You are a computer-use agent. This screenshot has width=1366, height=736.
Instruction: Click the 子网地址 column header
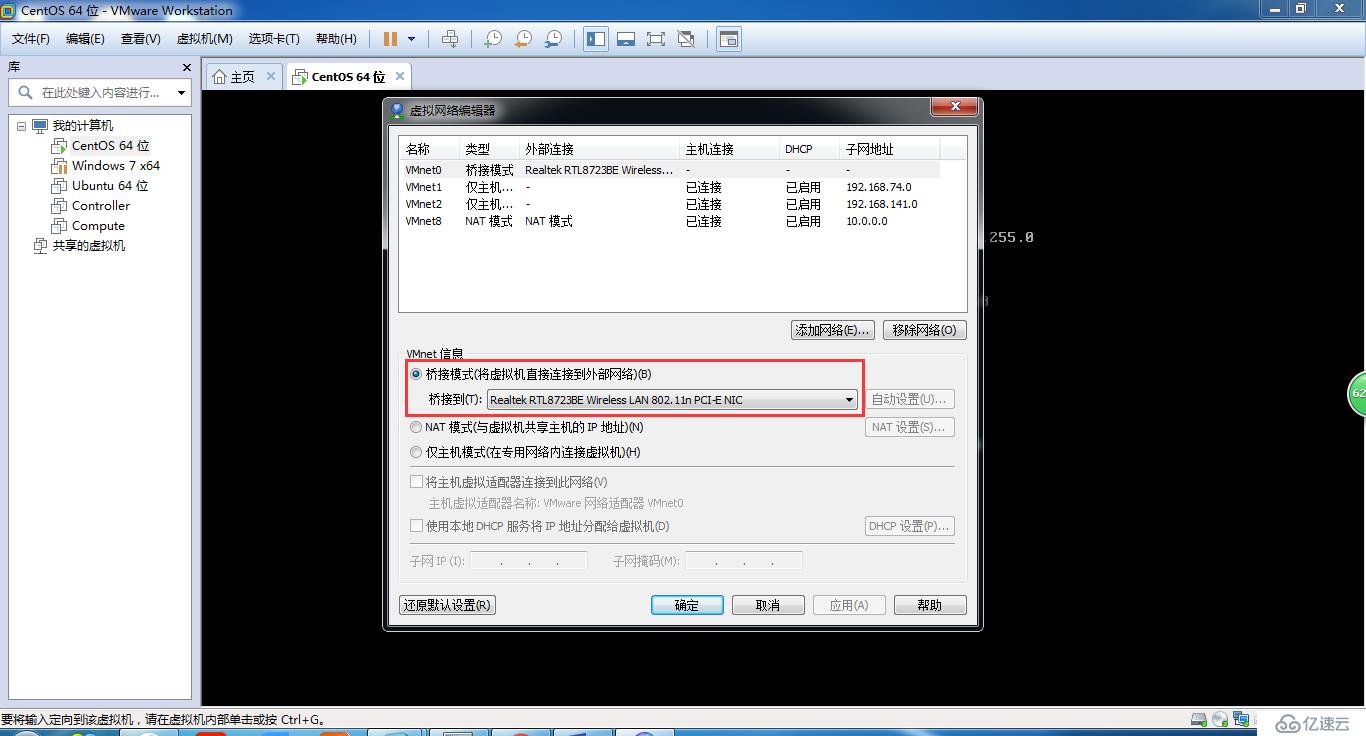tap(890, 149)
